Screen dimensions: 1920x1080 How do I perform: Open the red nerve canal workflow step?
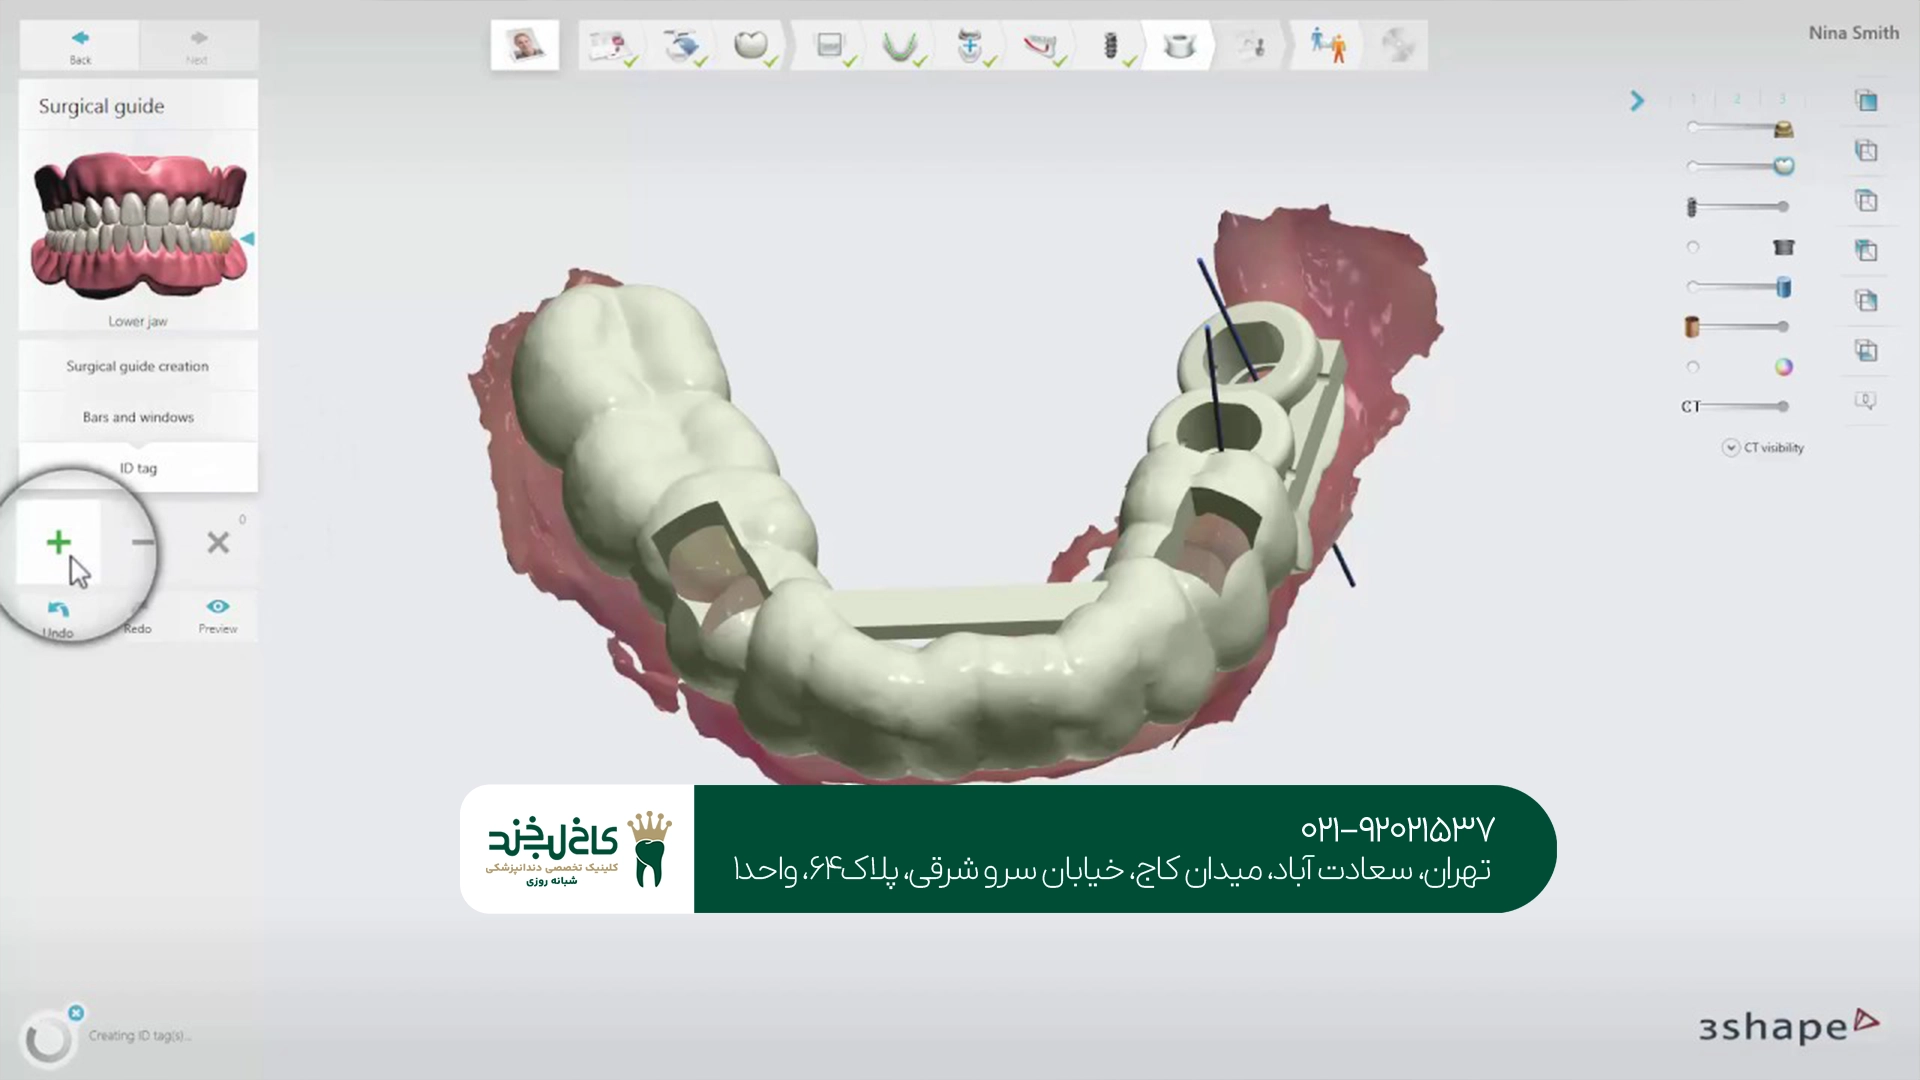coord(1040,46)
